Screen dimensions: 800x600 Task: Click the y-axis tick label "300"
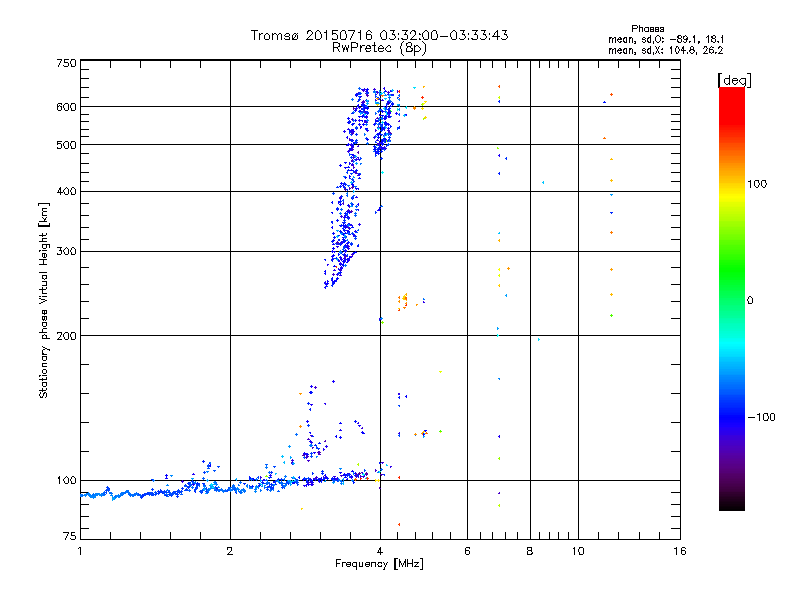point(66,251)
